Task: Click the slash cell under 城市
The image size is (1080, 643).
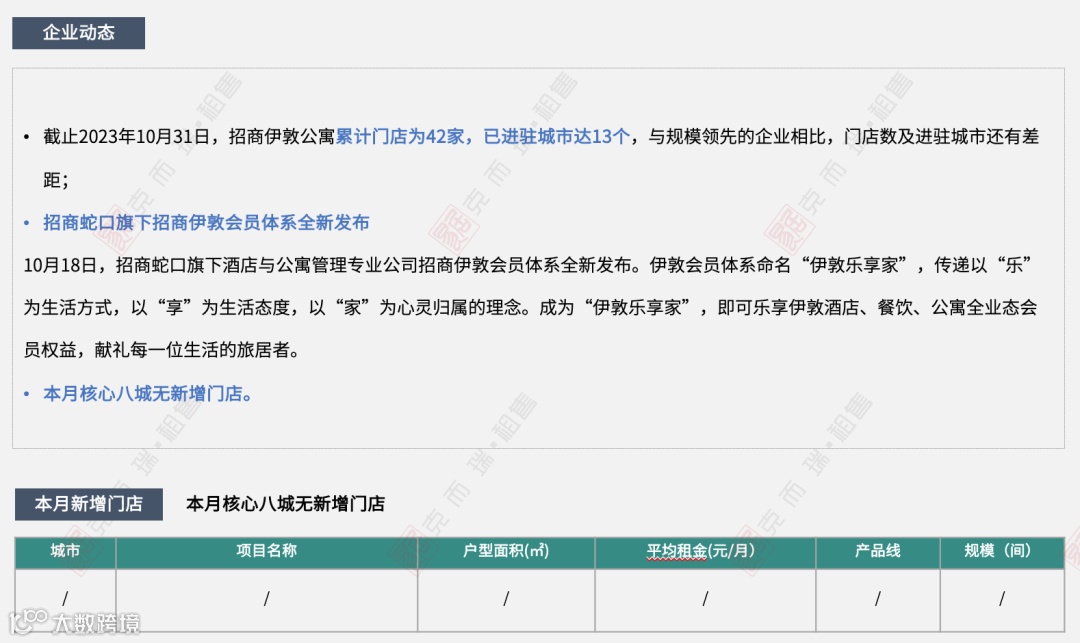Action: (x=65, y=600)
